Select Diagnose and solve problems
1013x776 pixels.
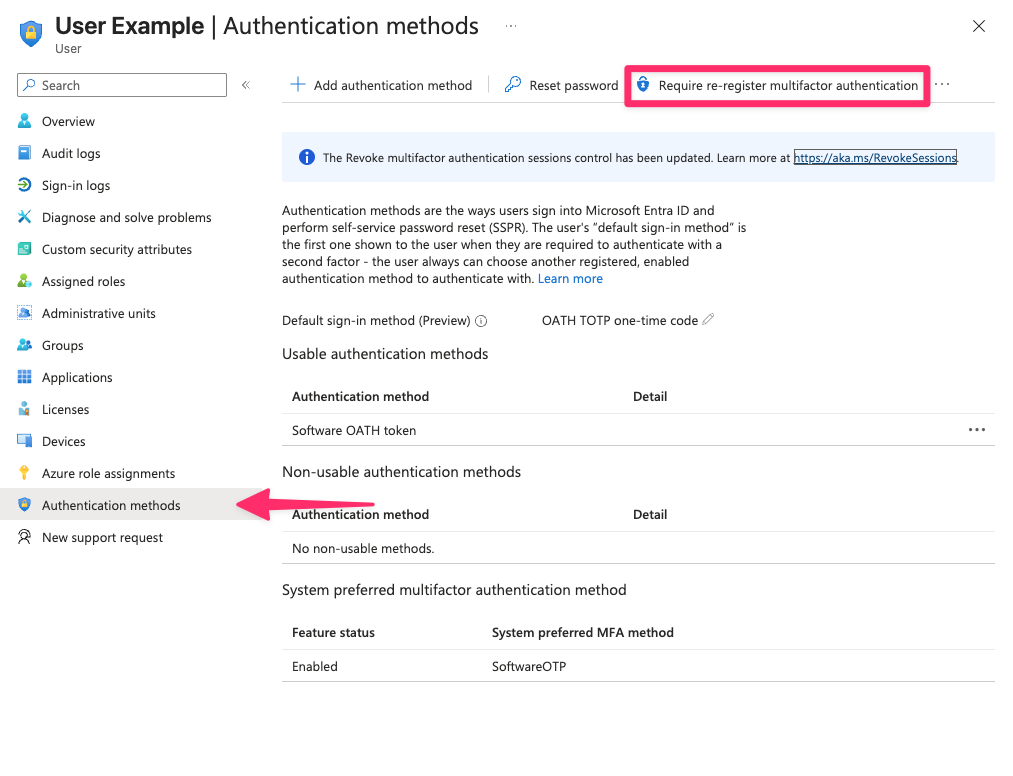tap(125, 217)
